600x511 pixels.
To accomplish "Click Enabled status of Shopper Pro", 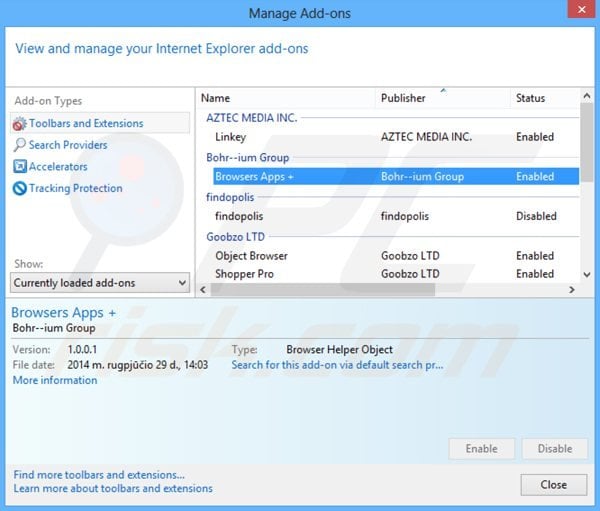I will [x=535, y=274].
